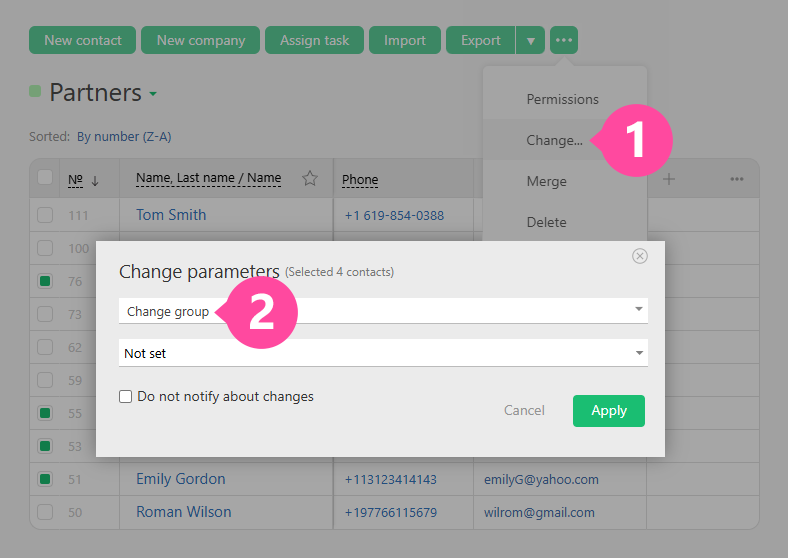Click the plus icon to add column

pos(669,179)
